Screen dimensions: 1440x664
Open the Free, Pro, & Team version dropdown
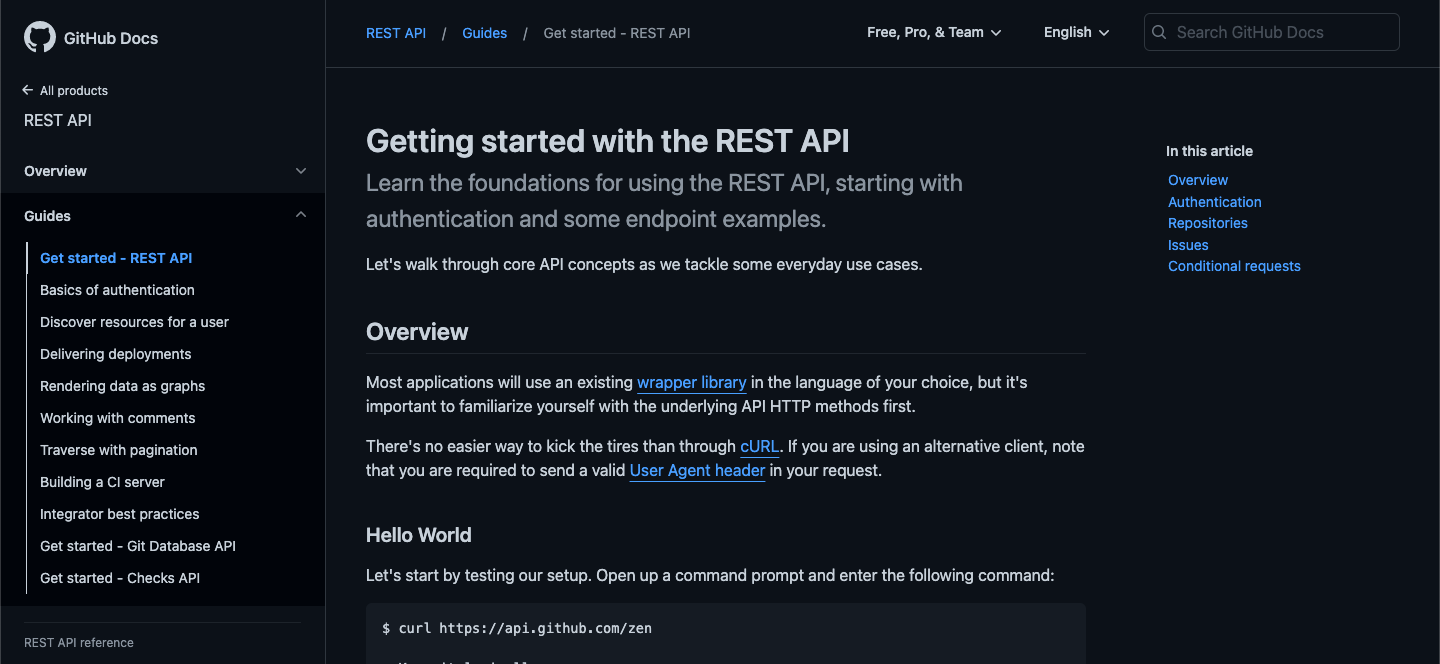tap(934, 32)
